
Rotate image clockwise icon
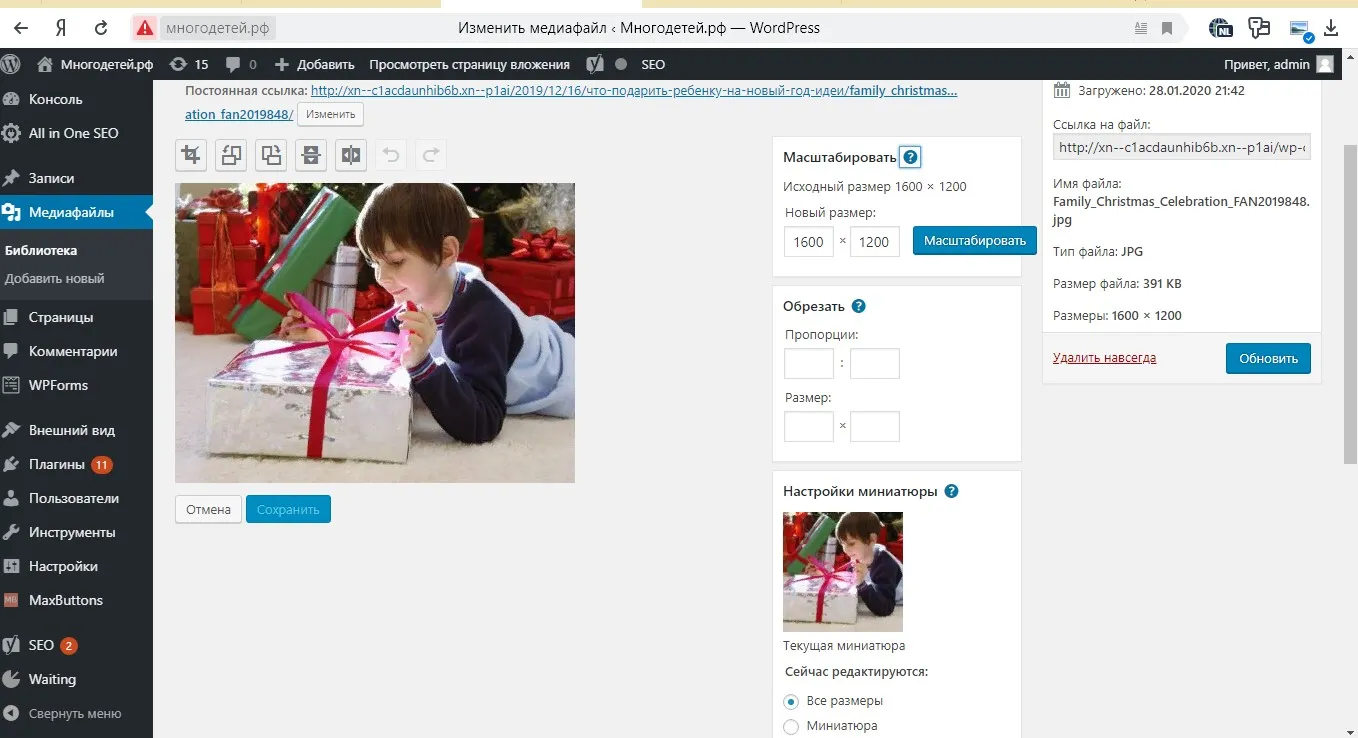(x=271, y=155)
